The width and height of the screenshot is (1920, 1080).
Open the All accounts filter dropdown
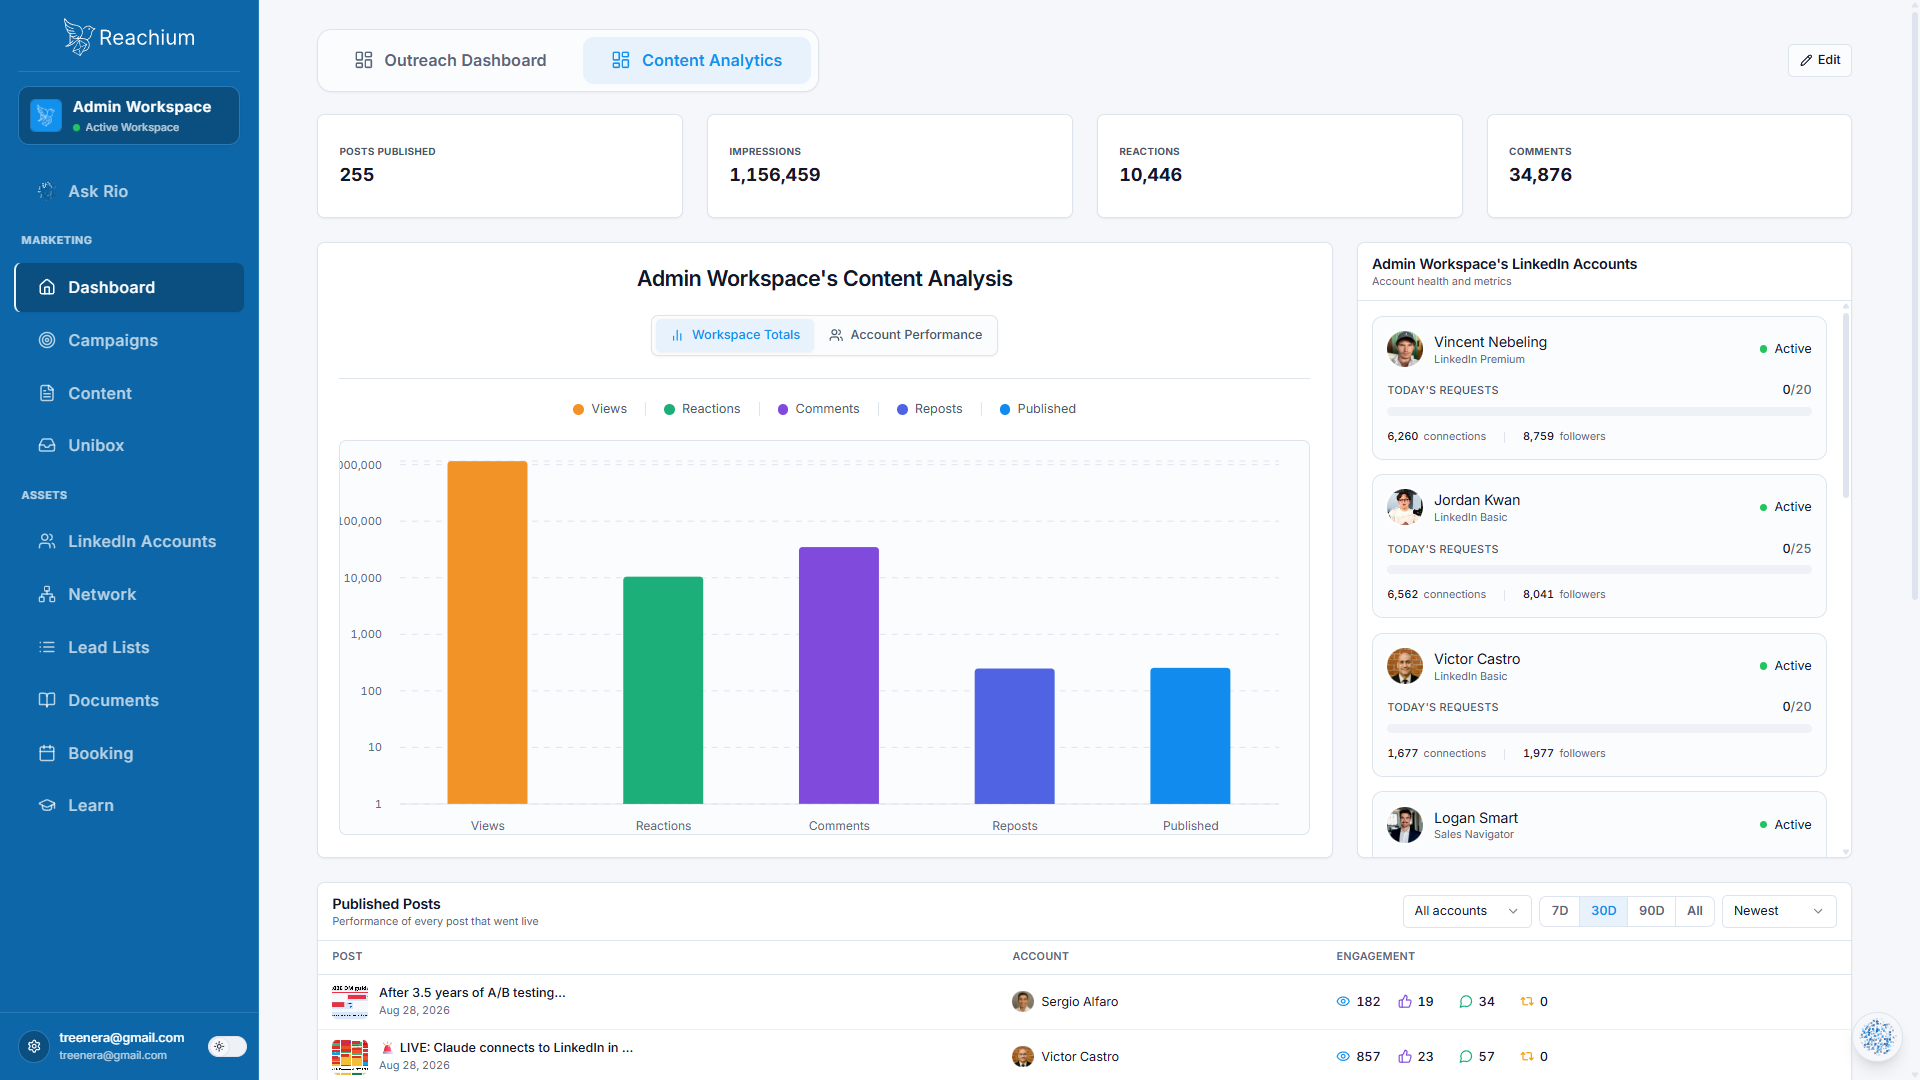(x=1466, y=911)
